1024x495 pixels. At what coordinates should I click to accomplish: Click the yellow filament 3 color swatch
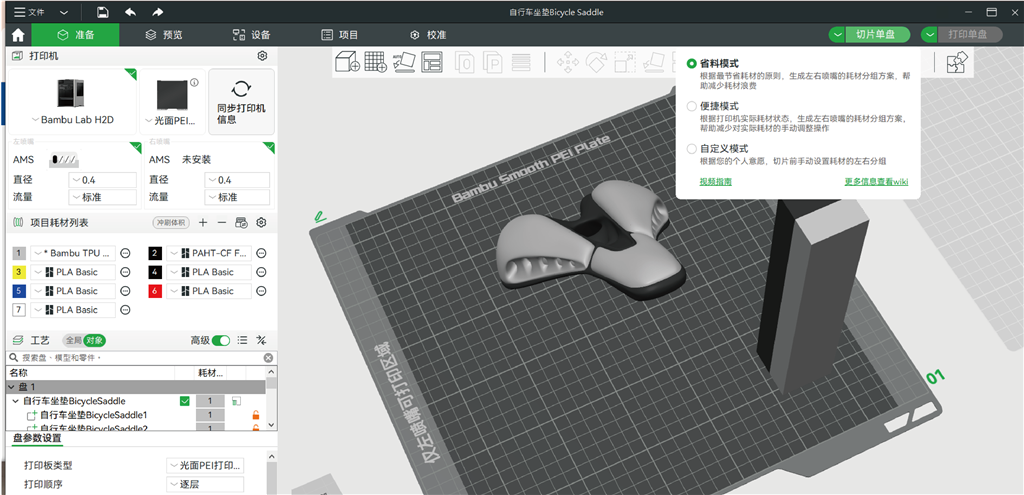(x=18, y=272)
